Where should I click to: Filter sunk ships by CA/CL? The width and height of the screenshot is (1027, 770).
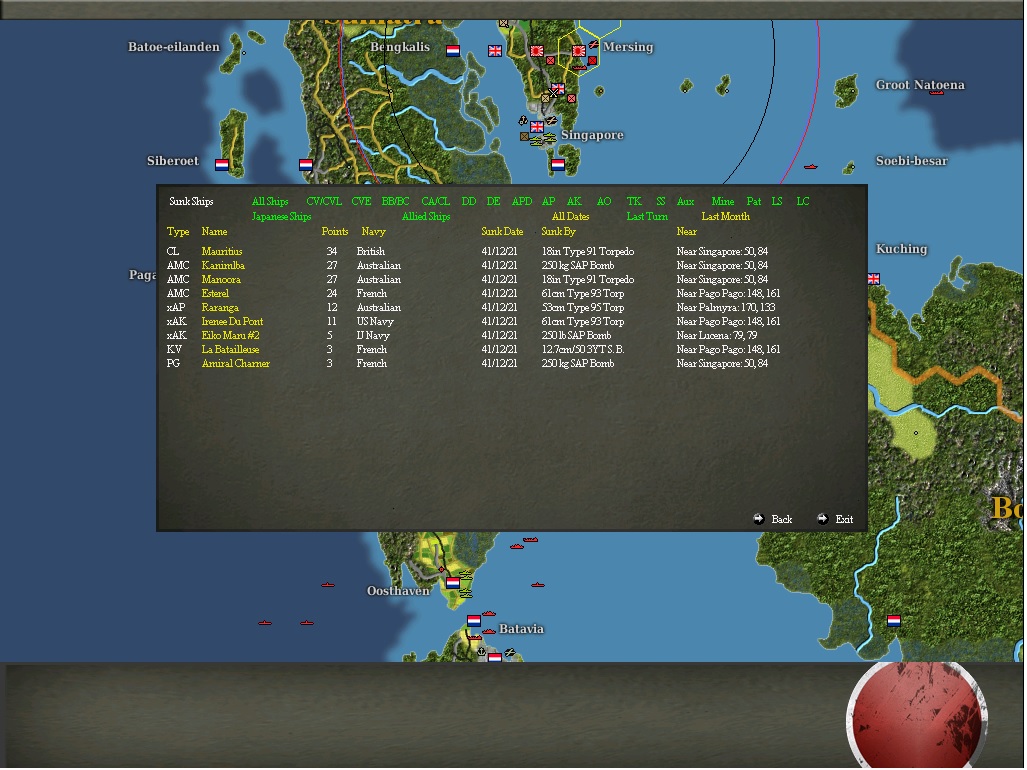[436, 202]
